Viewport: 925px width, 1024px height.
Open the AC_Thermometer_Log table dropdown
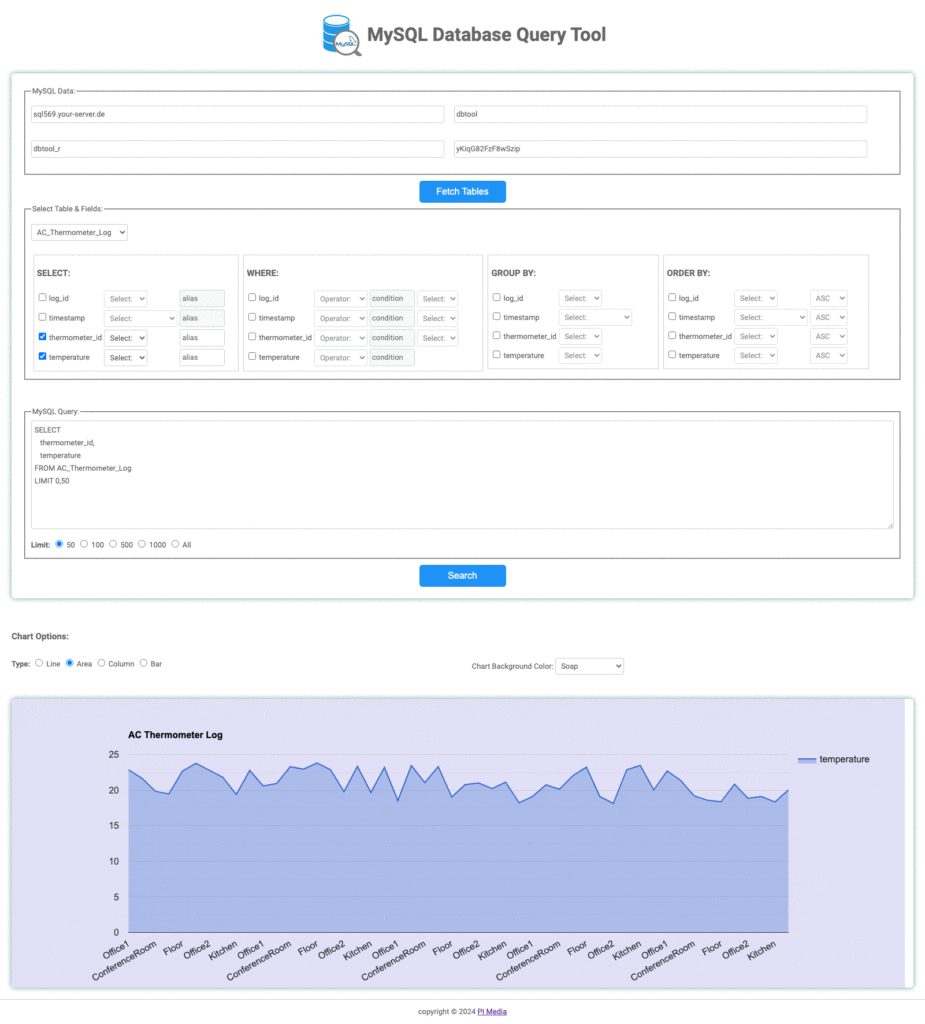point(79,232)
